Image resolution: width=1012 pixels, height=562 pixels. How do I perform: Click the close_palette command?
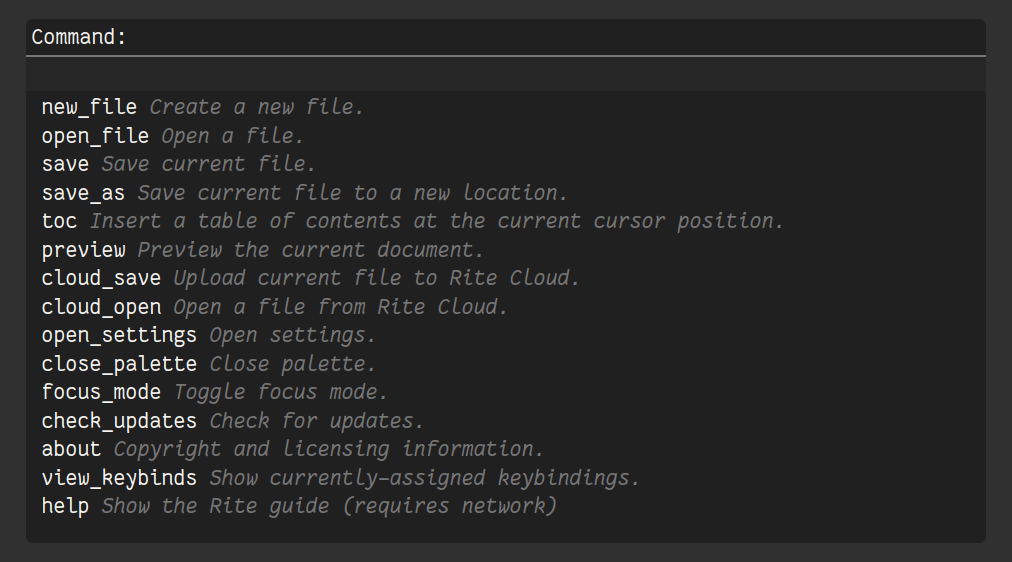tap(119, 364)
